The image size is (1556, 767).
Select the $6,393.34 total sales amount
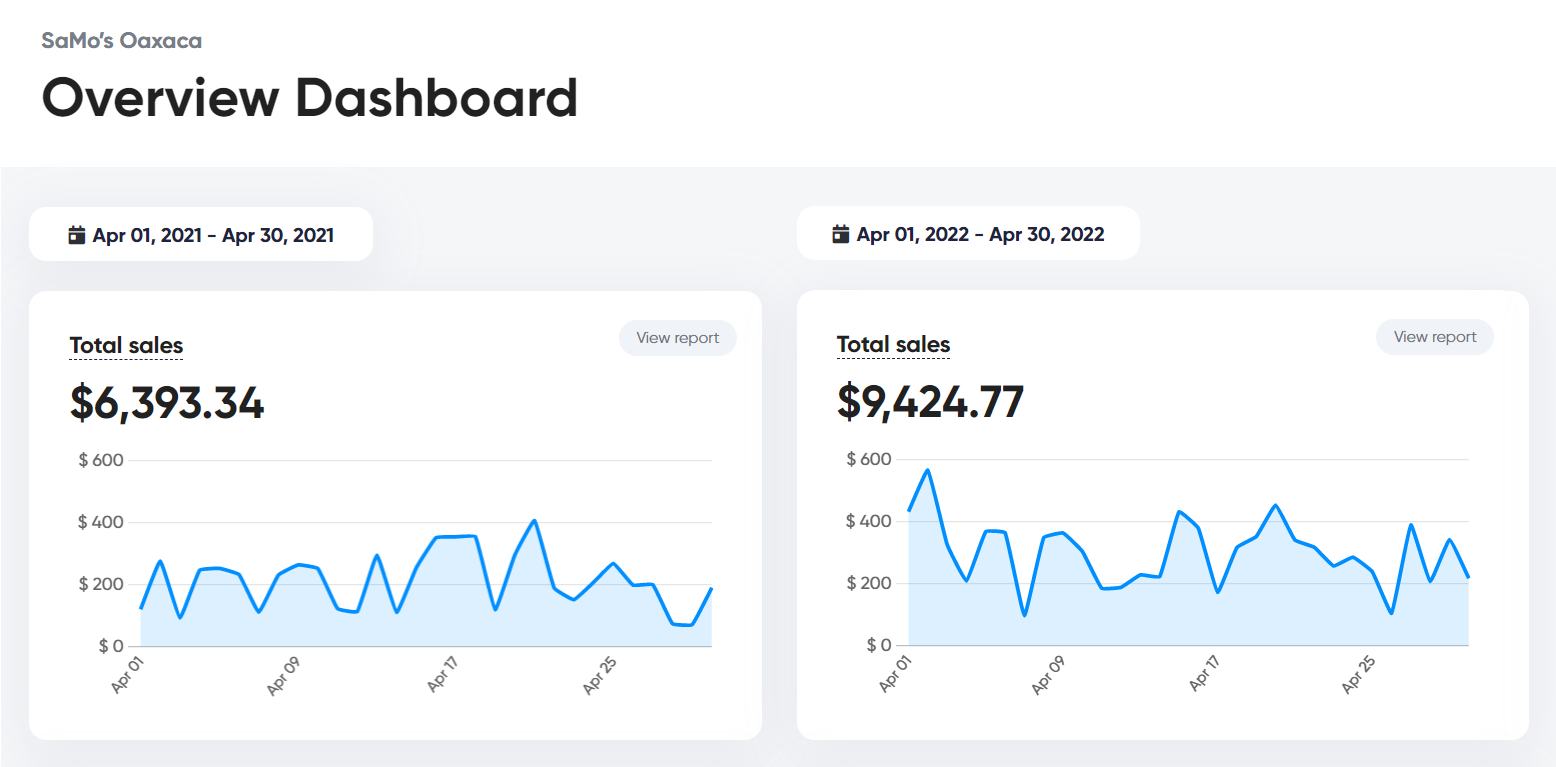[167, 403]
